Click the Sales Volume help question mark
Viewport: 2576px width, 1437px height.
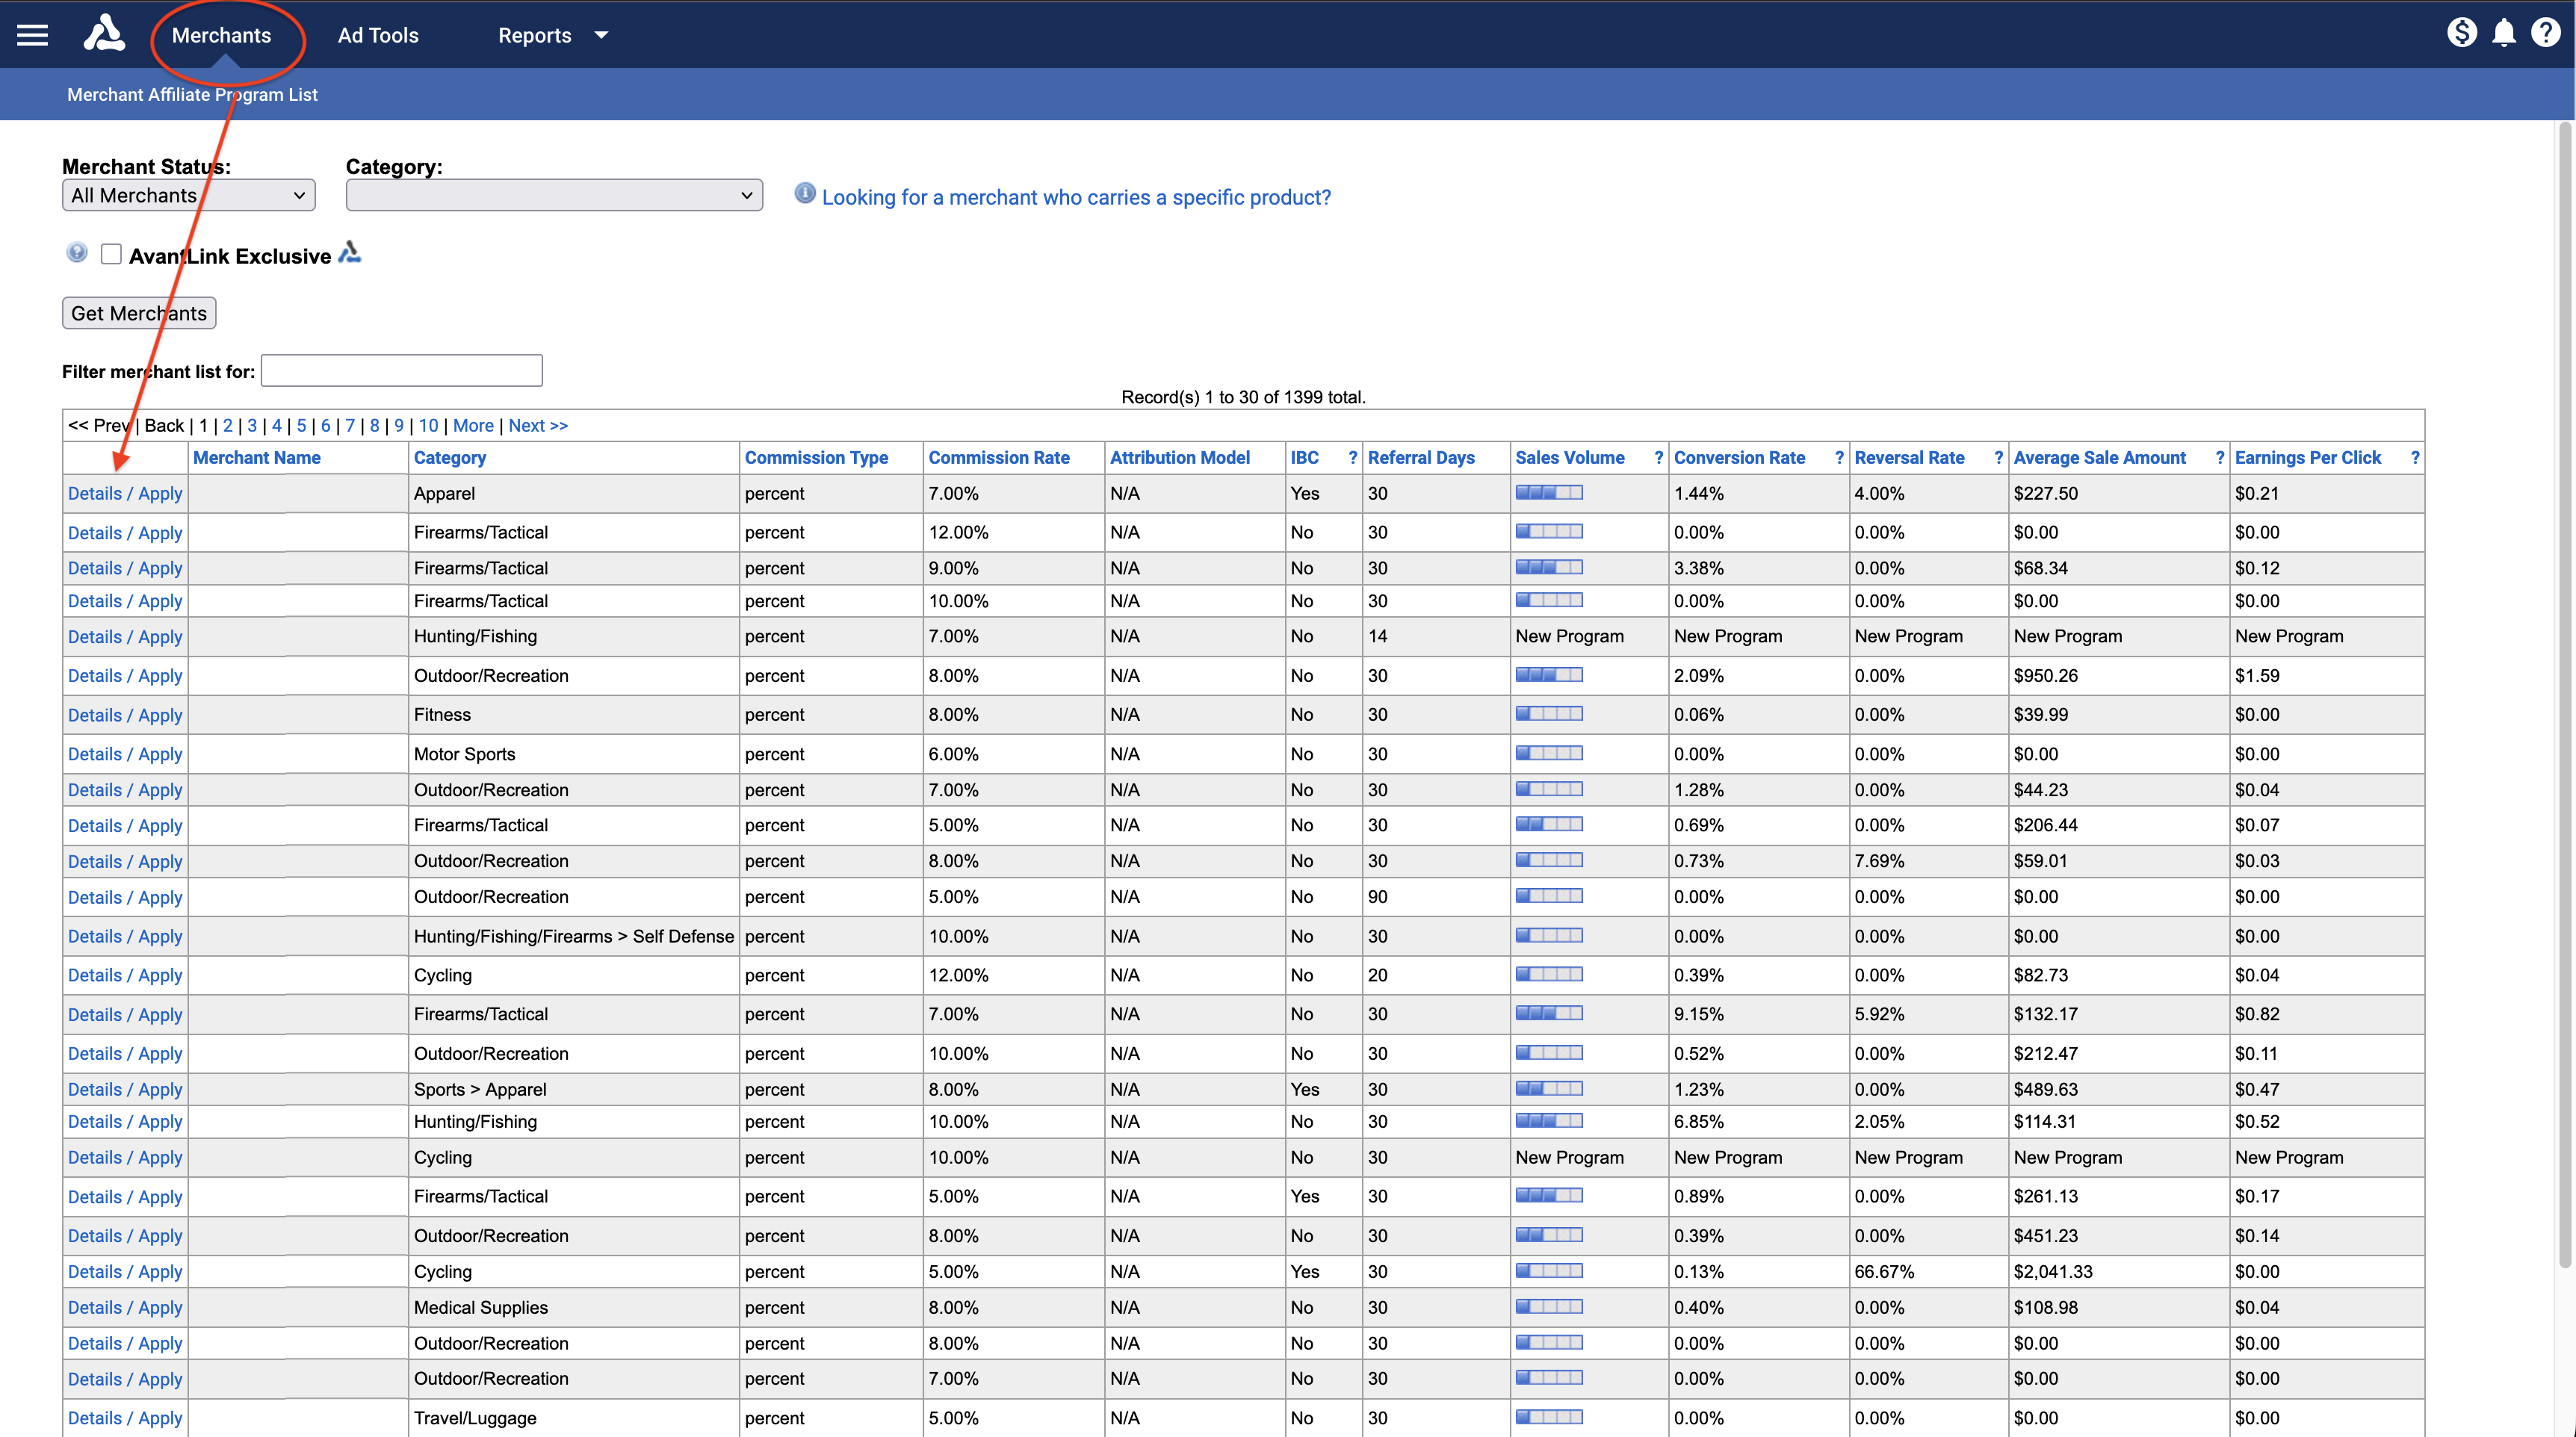pos(1658,458)
